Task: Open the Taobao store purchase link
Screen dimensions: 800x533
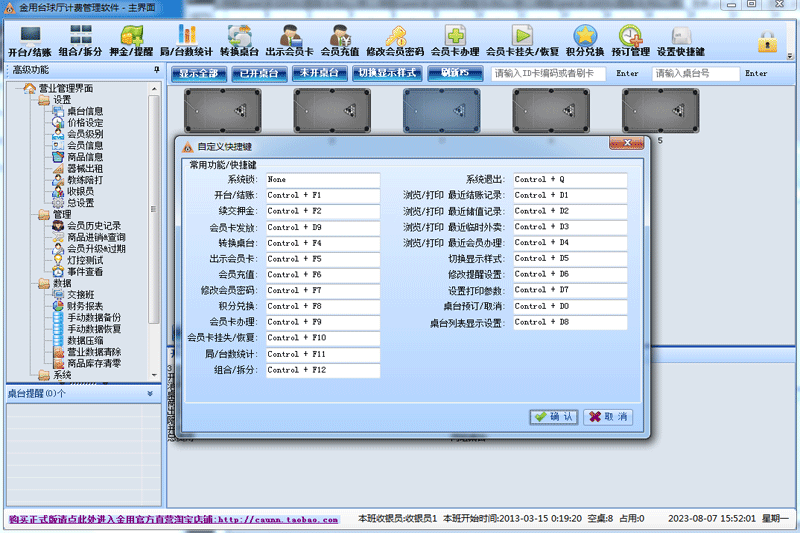Action: (173, 519)
